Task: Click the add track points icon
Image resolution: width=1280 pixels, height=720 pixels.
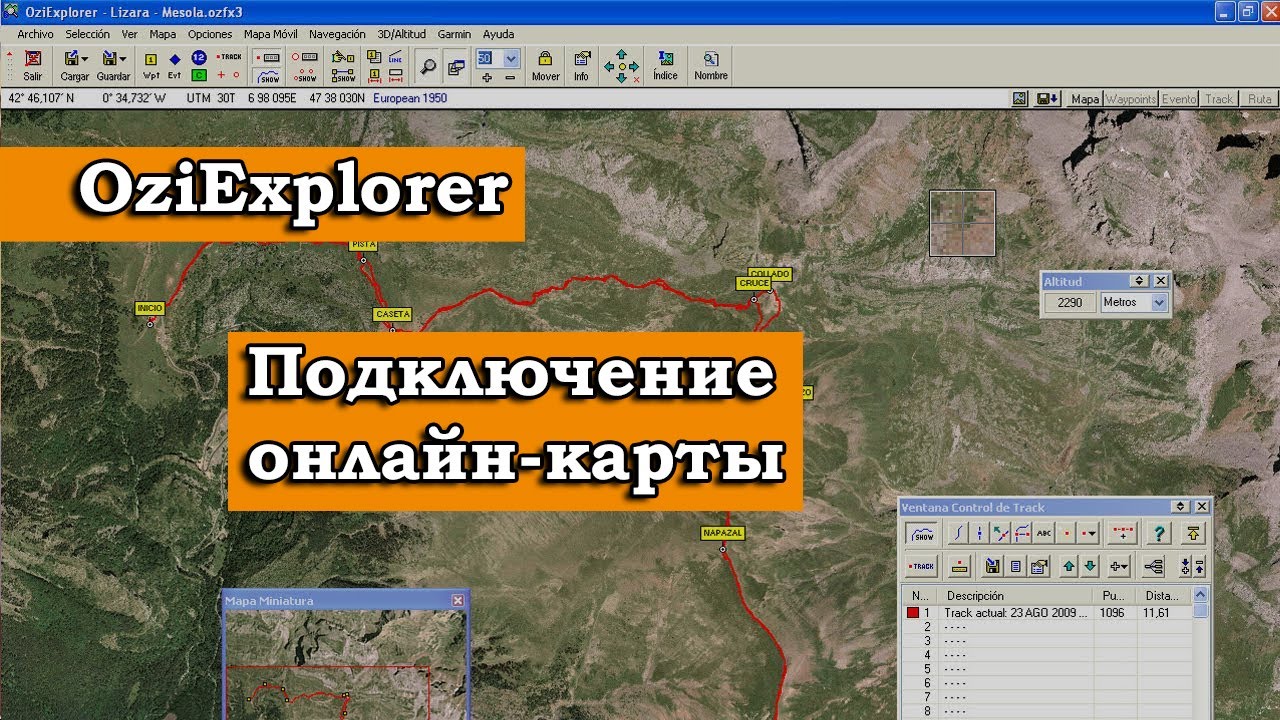Action: 1123,534
